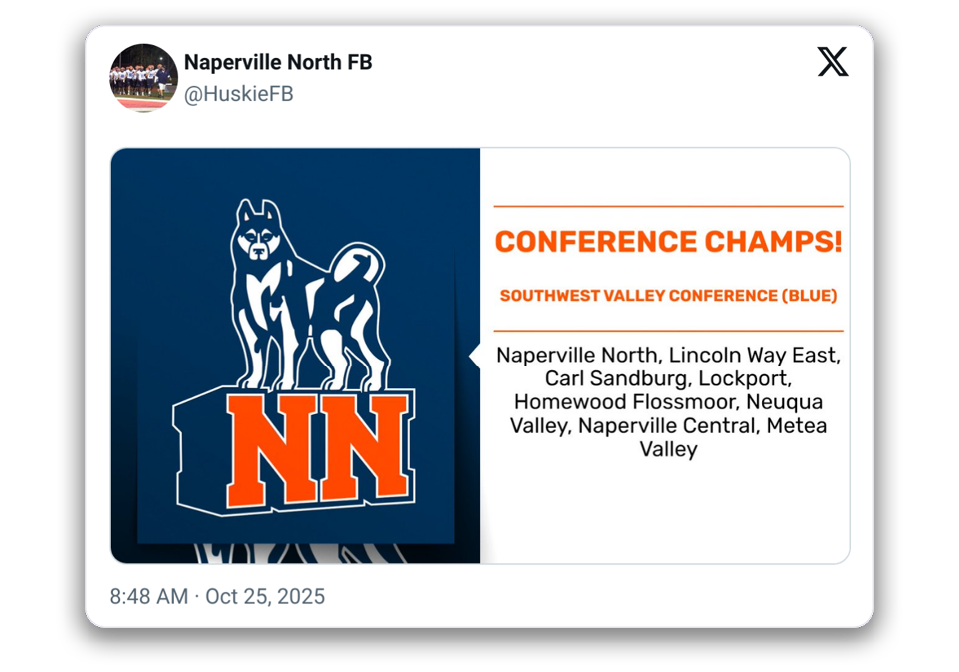Click the Southwest Valley Conference (Blue) subtitle
959x672 pixels.
click(668, 296)
